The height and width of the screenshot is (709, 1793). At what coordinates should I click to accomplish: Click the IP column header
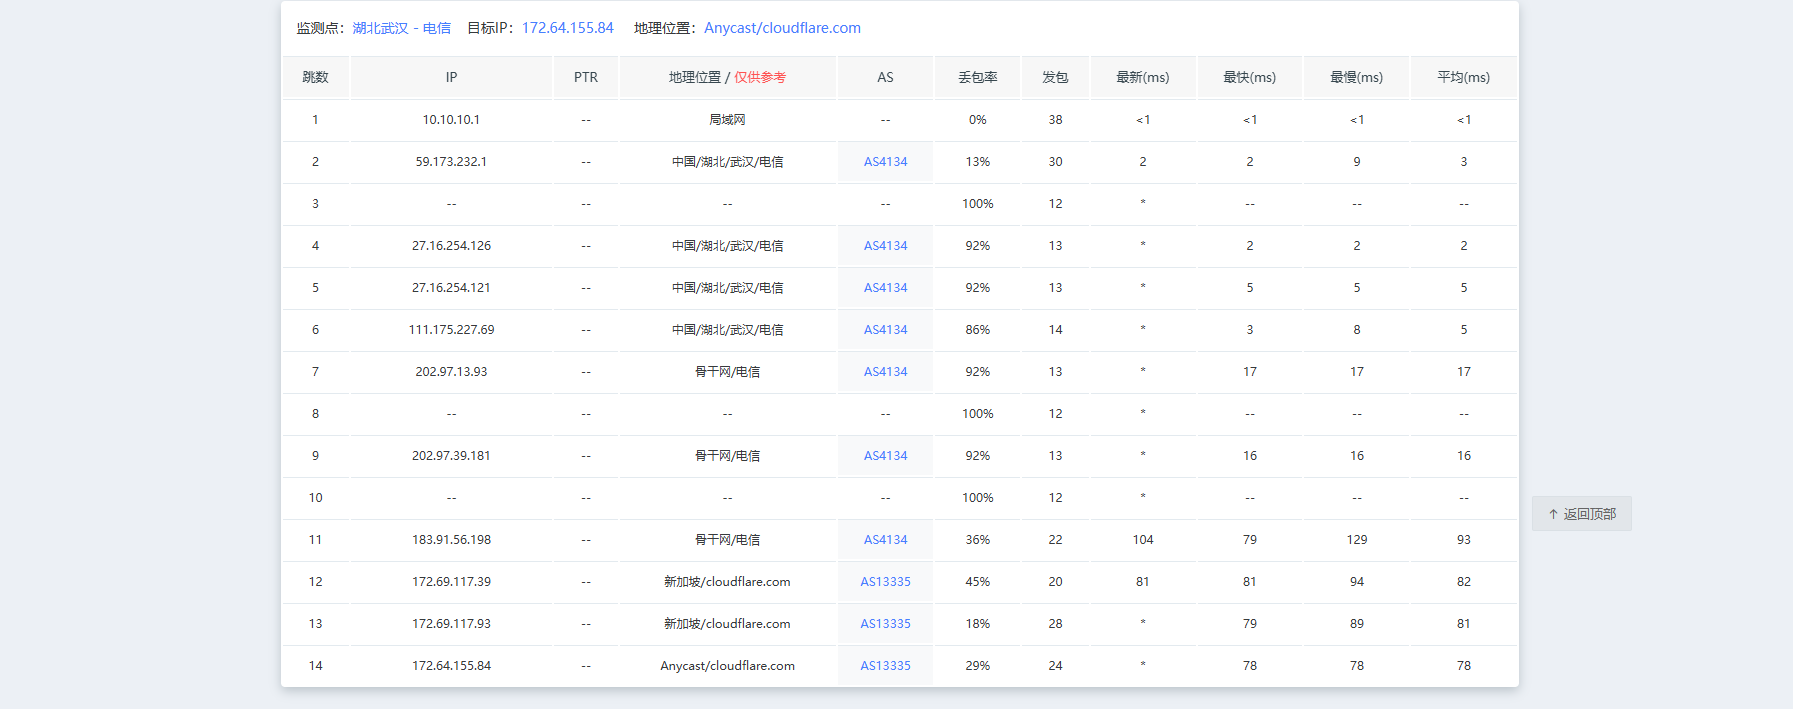[x=451, y=77]
